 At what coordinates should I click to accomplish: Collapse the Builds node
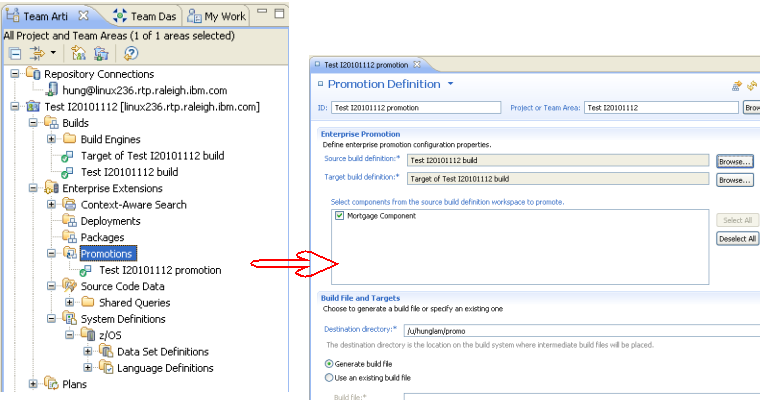click(33, 123)
